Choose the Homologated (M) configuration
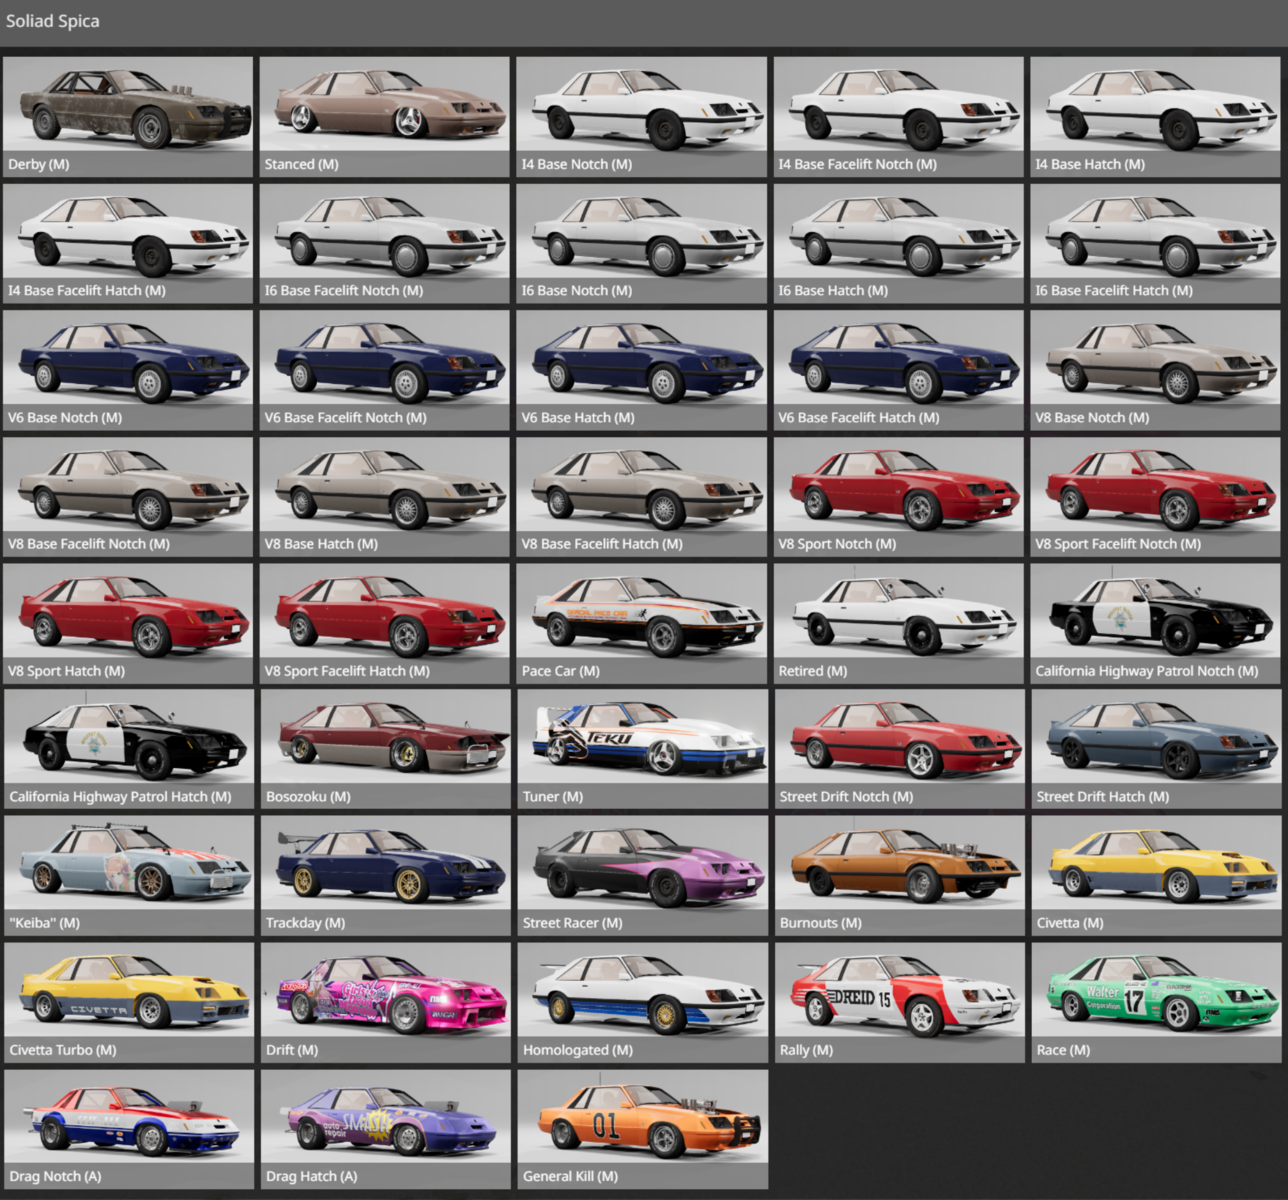The width and height of the screenshot is (1288, 1200). (x=642, y=1002)
